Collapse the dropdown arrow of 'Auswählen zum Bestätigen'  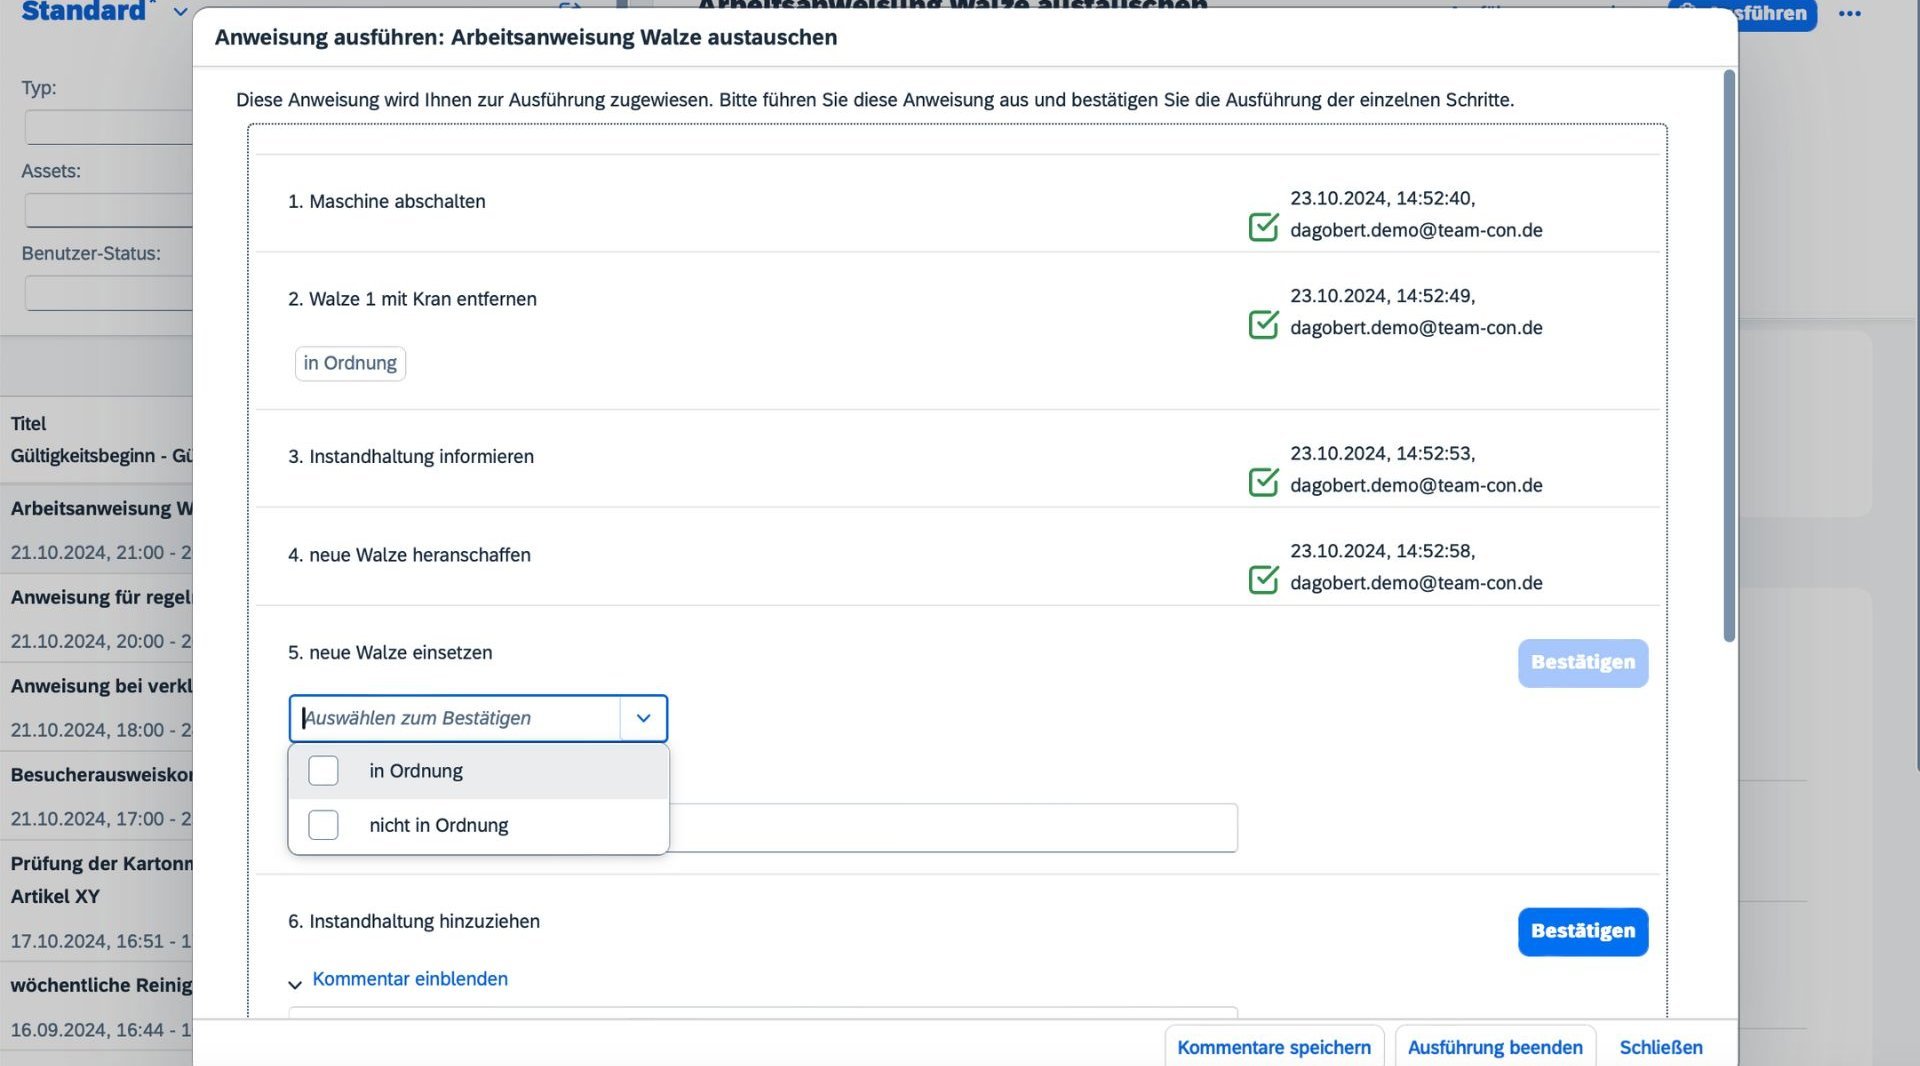click(x=643, y=718)
